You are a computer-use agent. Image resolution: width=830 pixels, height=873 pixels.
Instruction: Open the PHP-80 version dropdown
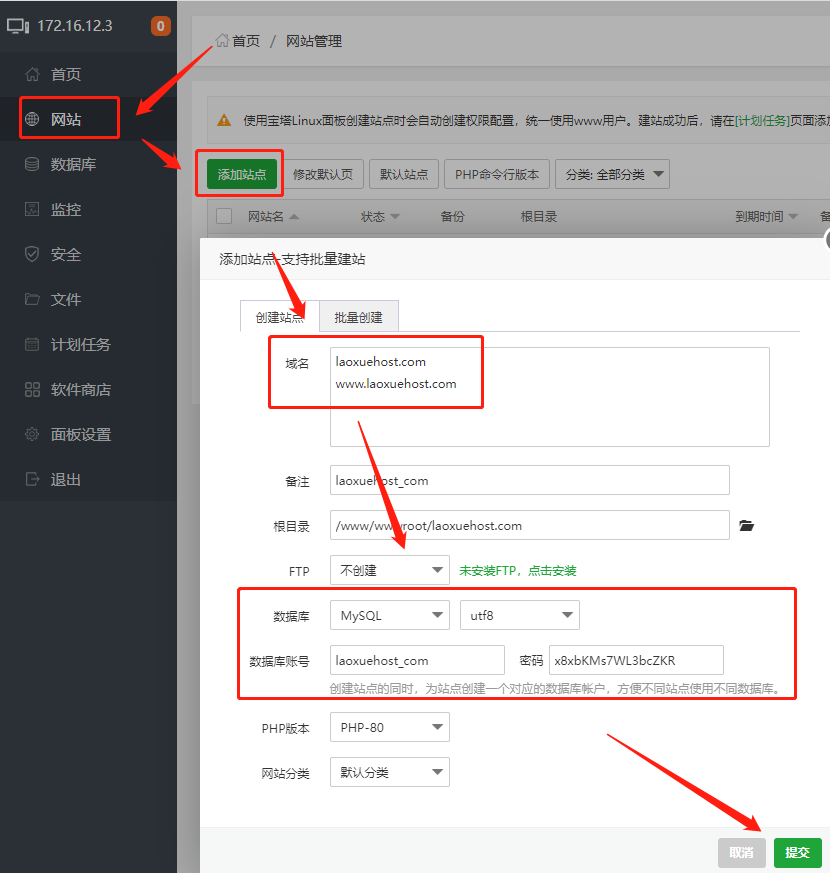(389, 728)
